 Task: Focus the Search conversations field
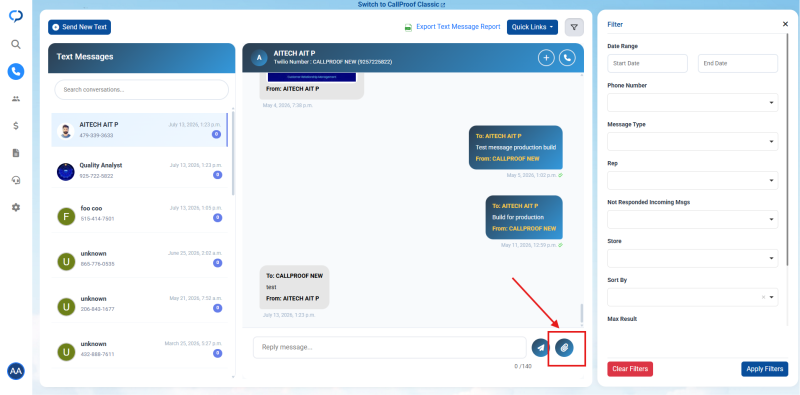pyautogui.click(x=141, y=90)
